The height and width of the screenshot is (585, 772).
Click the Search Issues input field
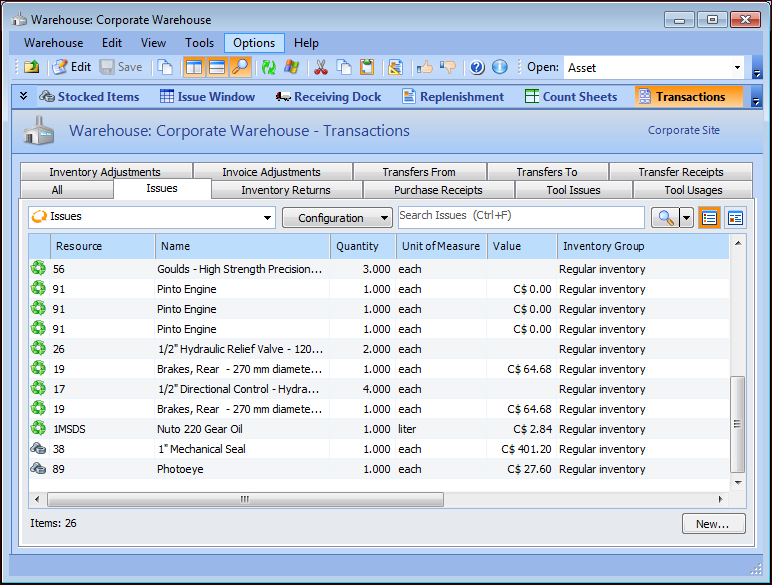click(x=520, y=217)
